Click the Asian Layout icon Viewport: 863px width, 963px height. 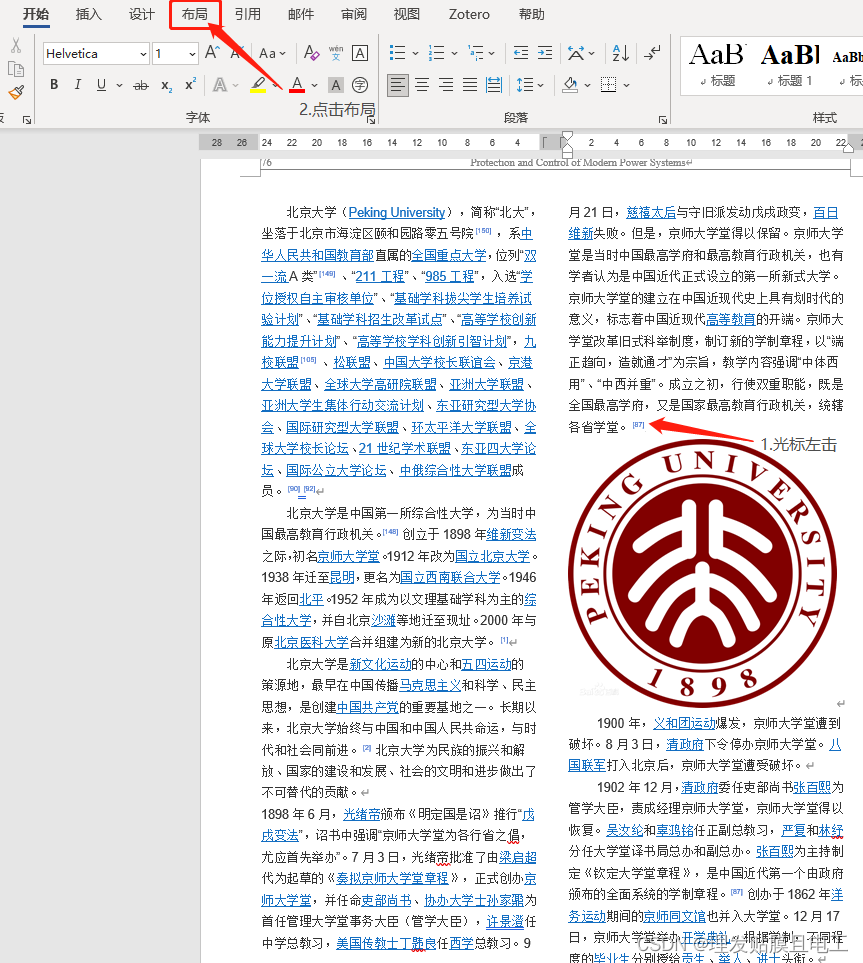pyautogui.click(x=576, y=53)
